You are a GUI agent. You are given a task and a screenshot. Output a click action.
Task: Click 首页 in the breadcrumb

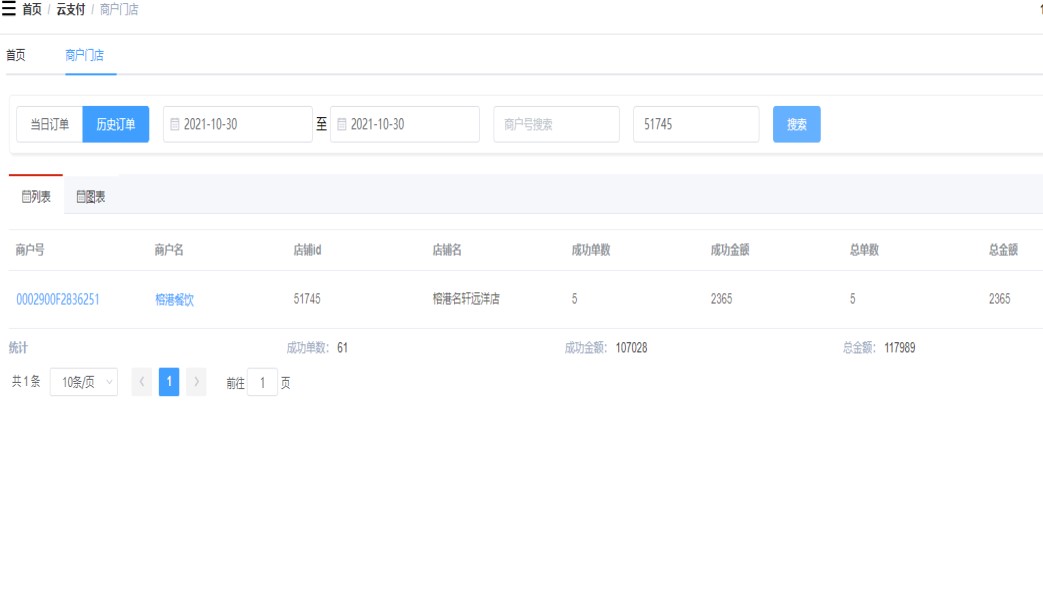click(32, 10)
